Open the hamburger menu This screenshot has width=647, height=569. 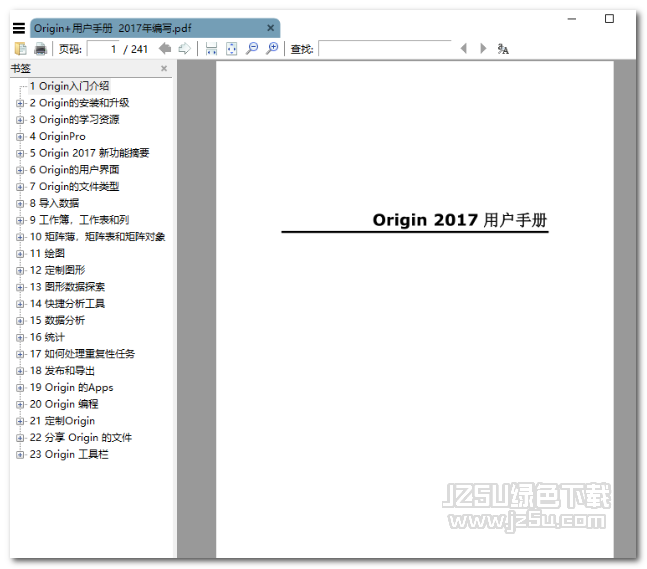click(19, 28)
